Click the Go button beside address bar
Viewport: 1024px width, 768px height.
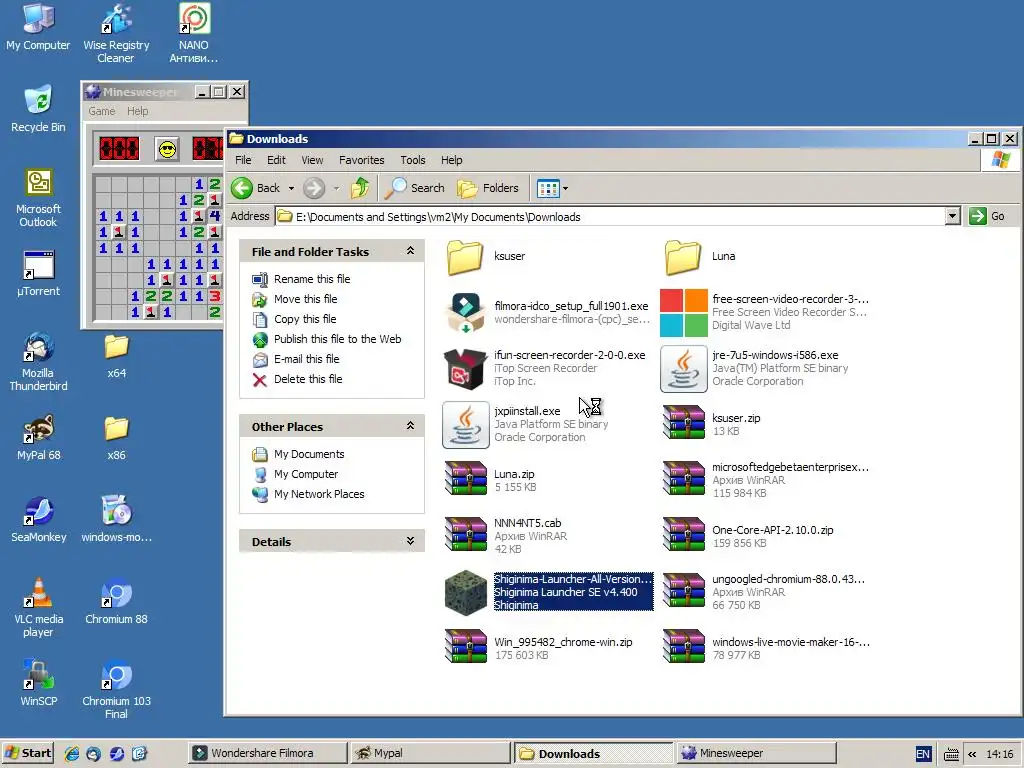[x=987, y=216]
